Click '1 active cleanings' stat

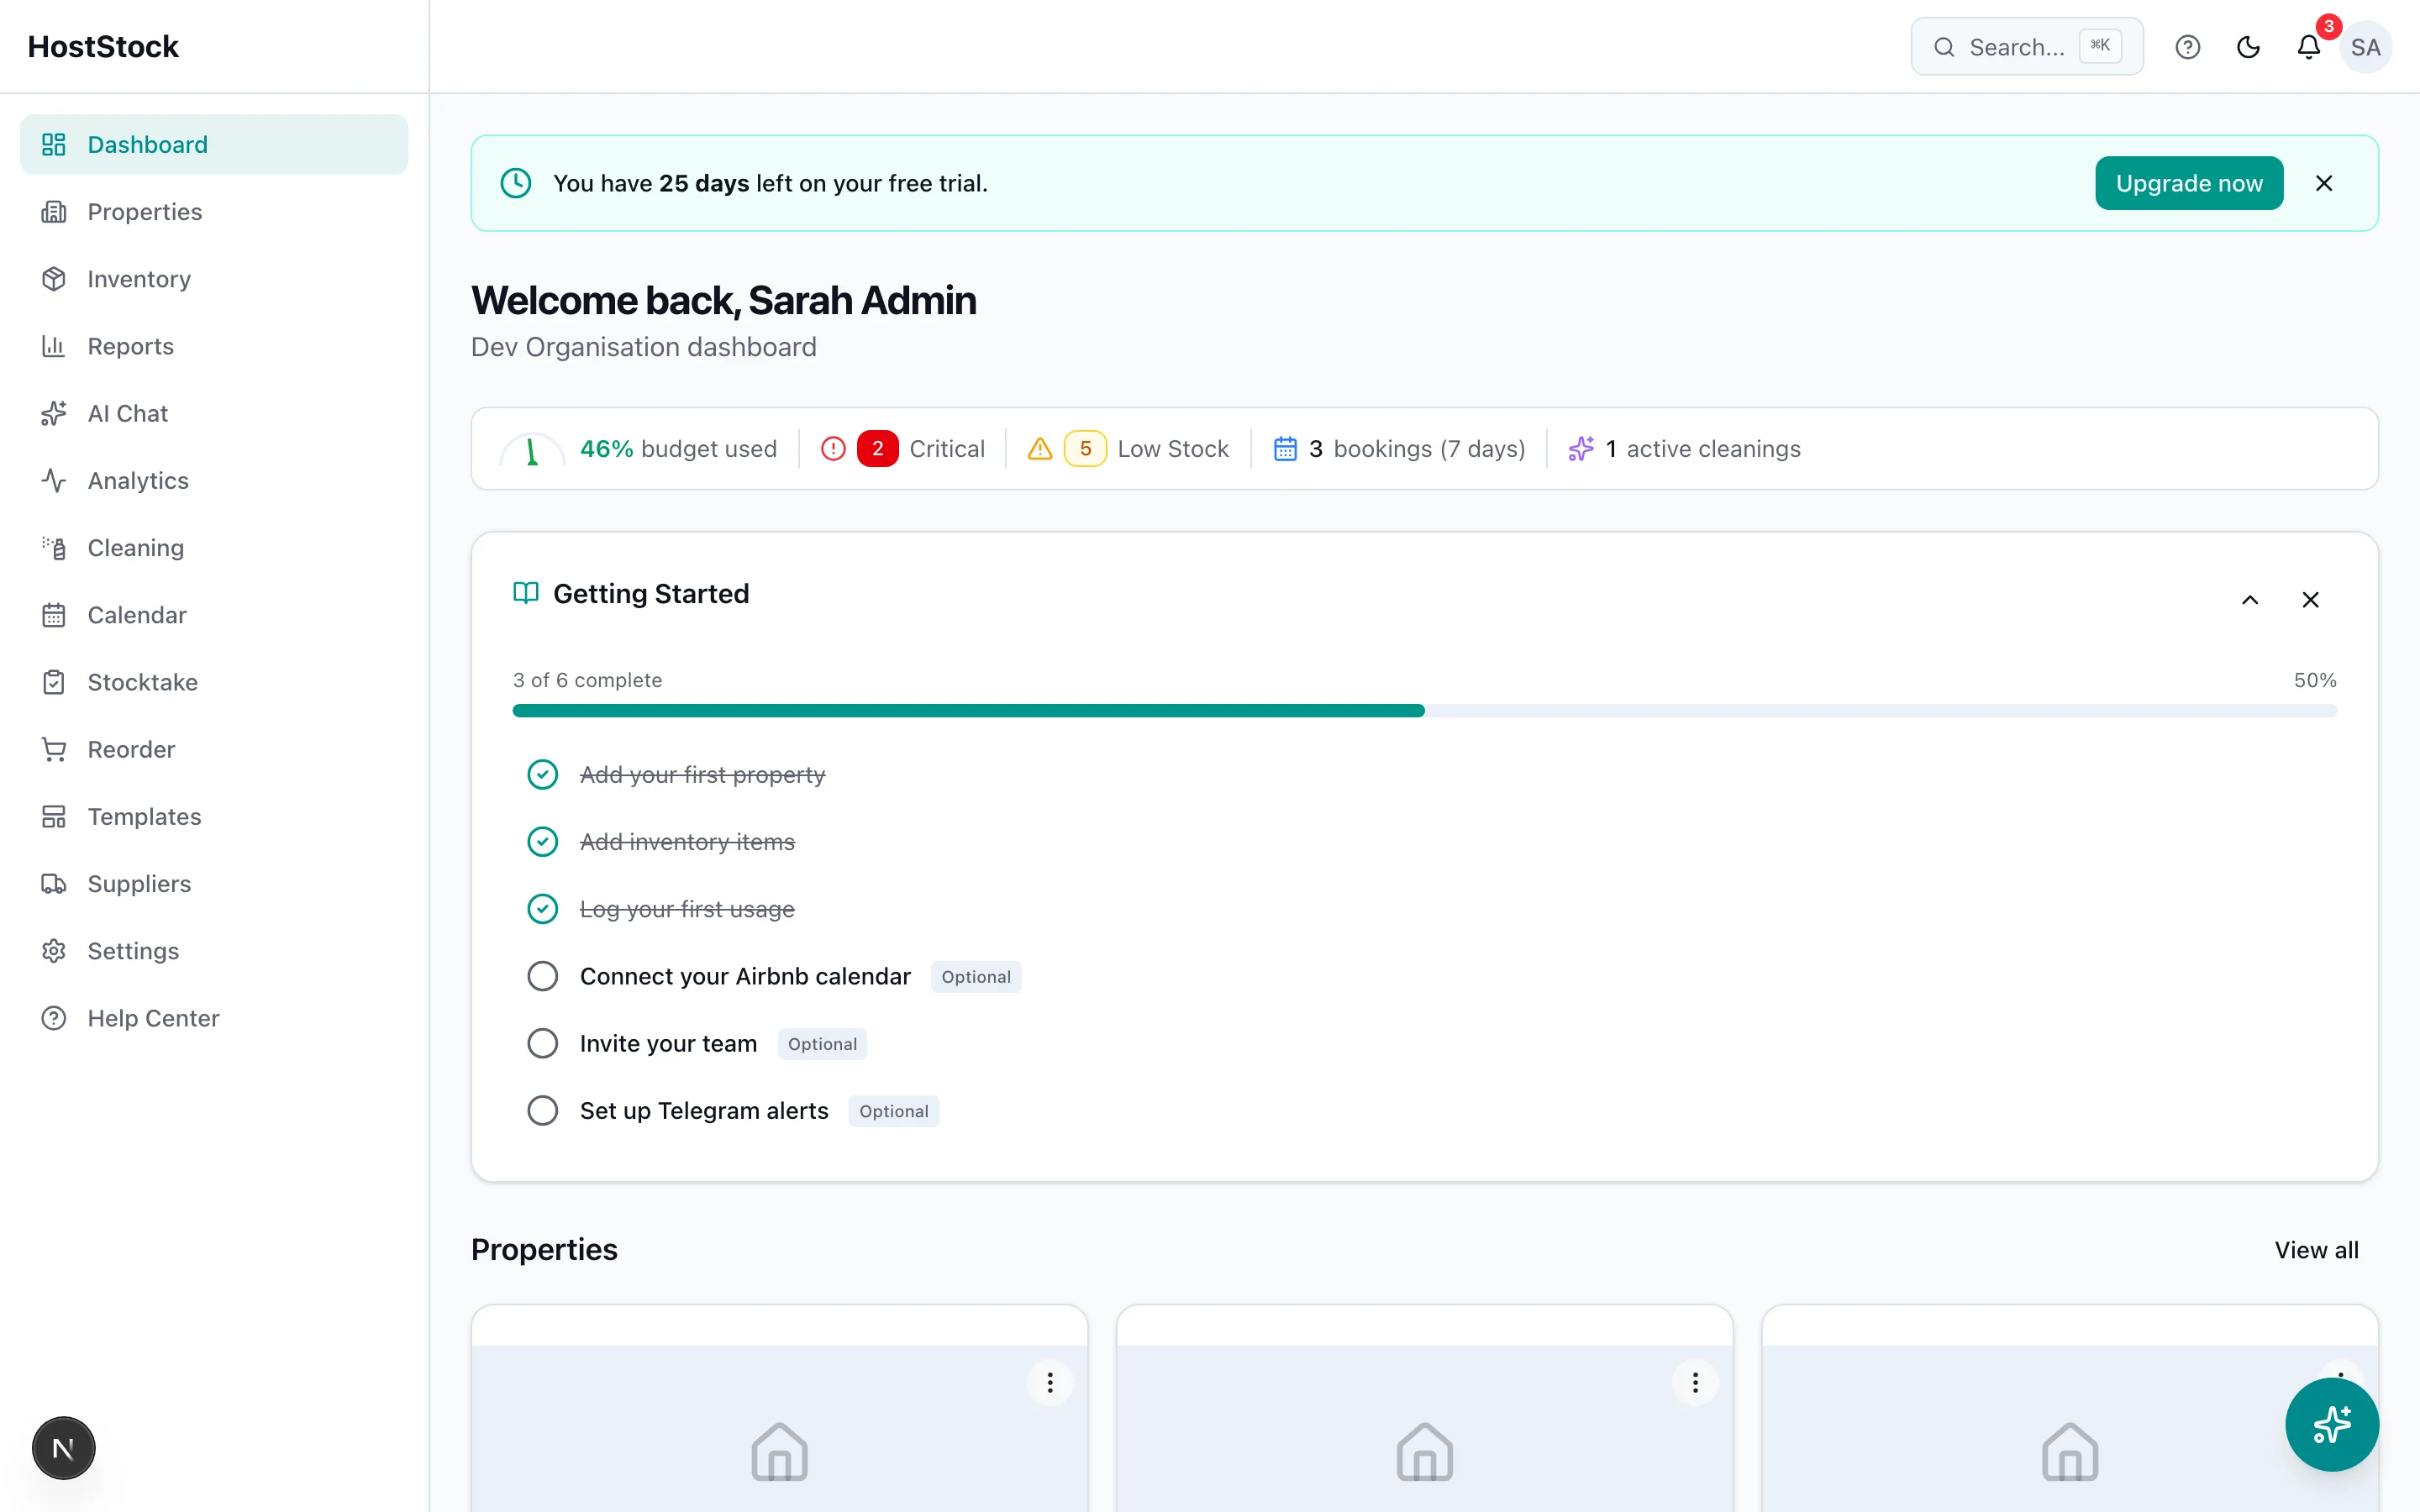coord(1684,449)
